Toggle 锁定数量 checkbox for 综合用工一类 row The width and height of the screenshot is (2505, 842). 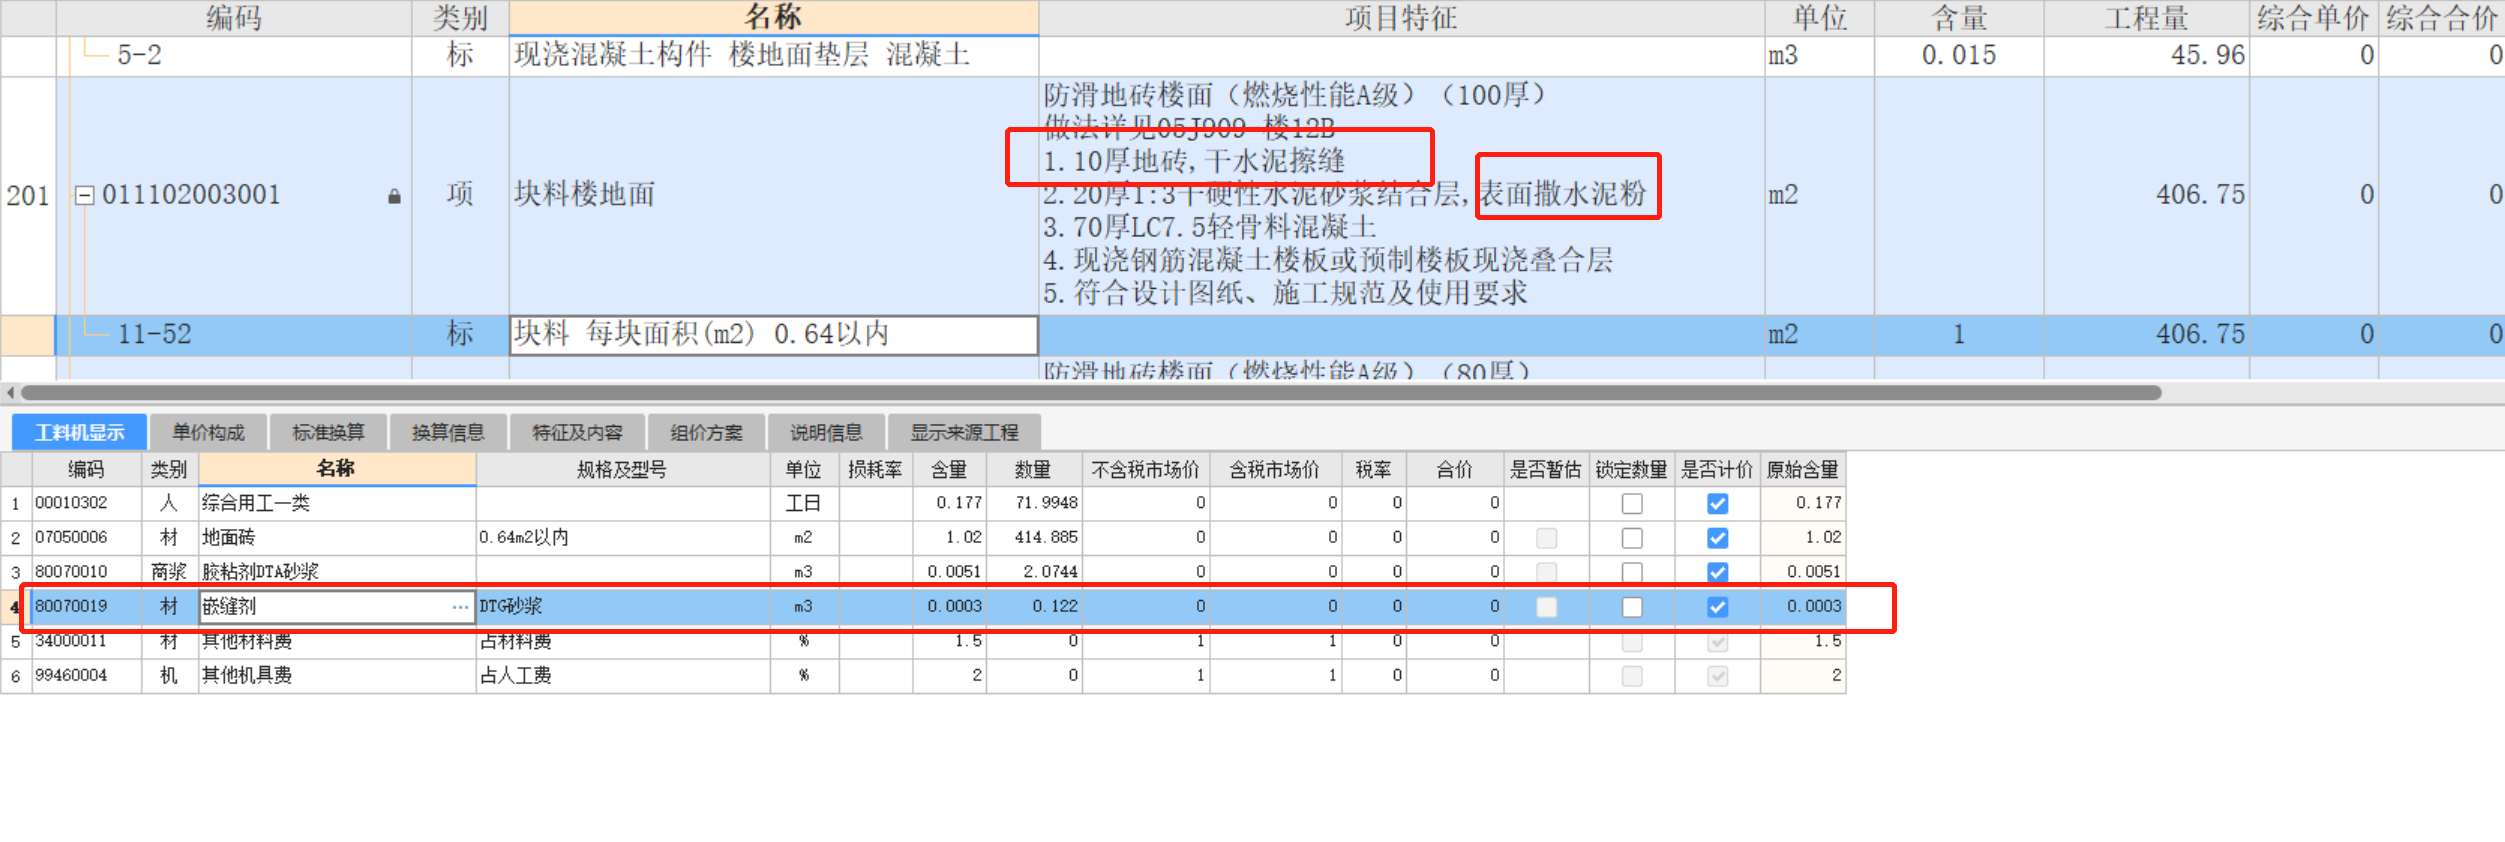[x=1632, y=504]
